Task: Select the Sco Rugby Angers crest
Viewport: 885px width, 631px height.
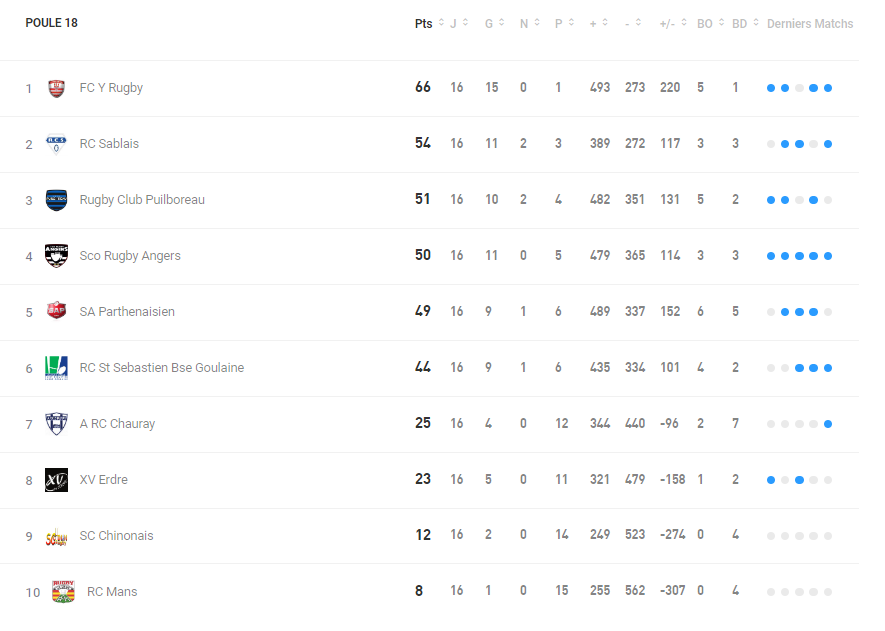Action: pyautogui.click(x=56, y=256)
